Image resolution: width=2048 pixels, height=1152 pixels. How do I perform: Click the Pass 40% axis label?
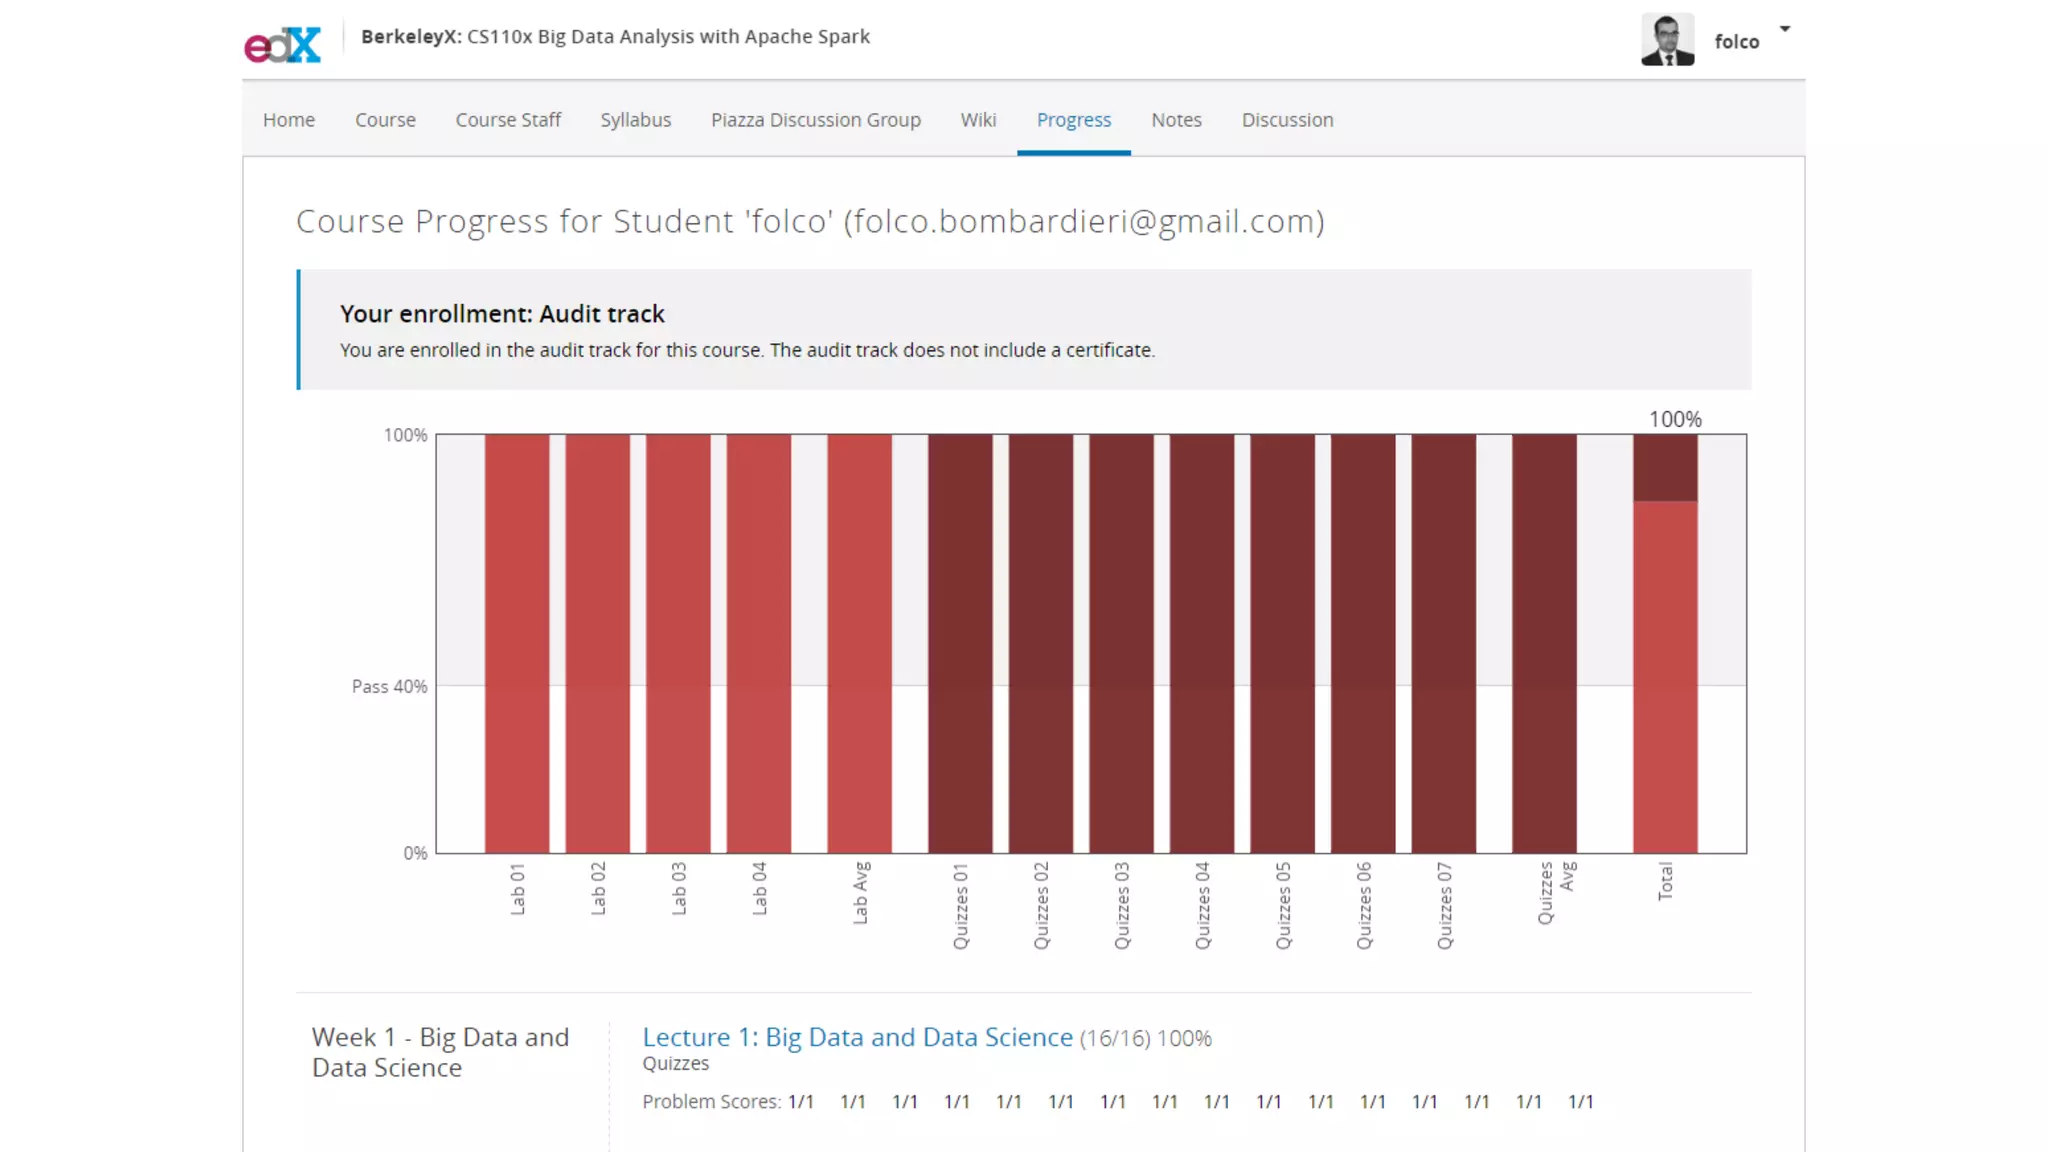(389, 686)
